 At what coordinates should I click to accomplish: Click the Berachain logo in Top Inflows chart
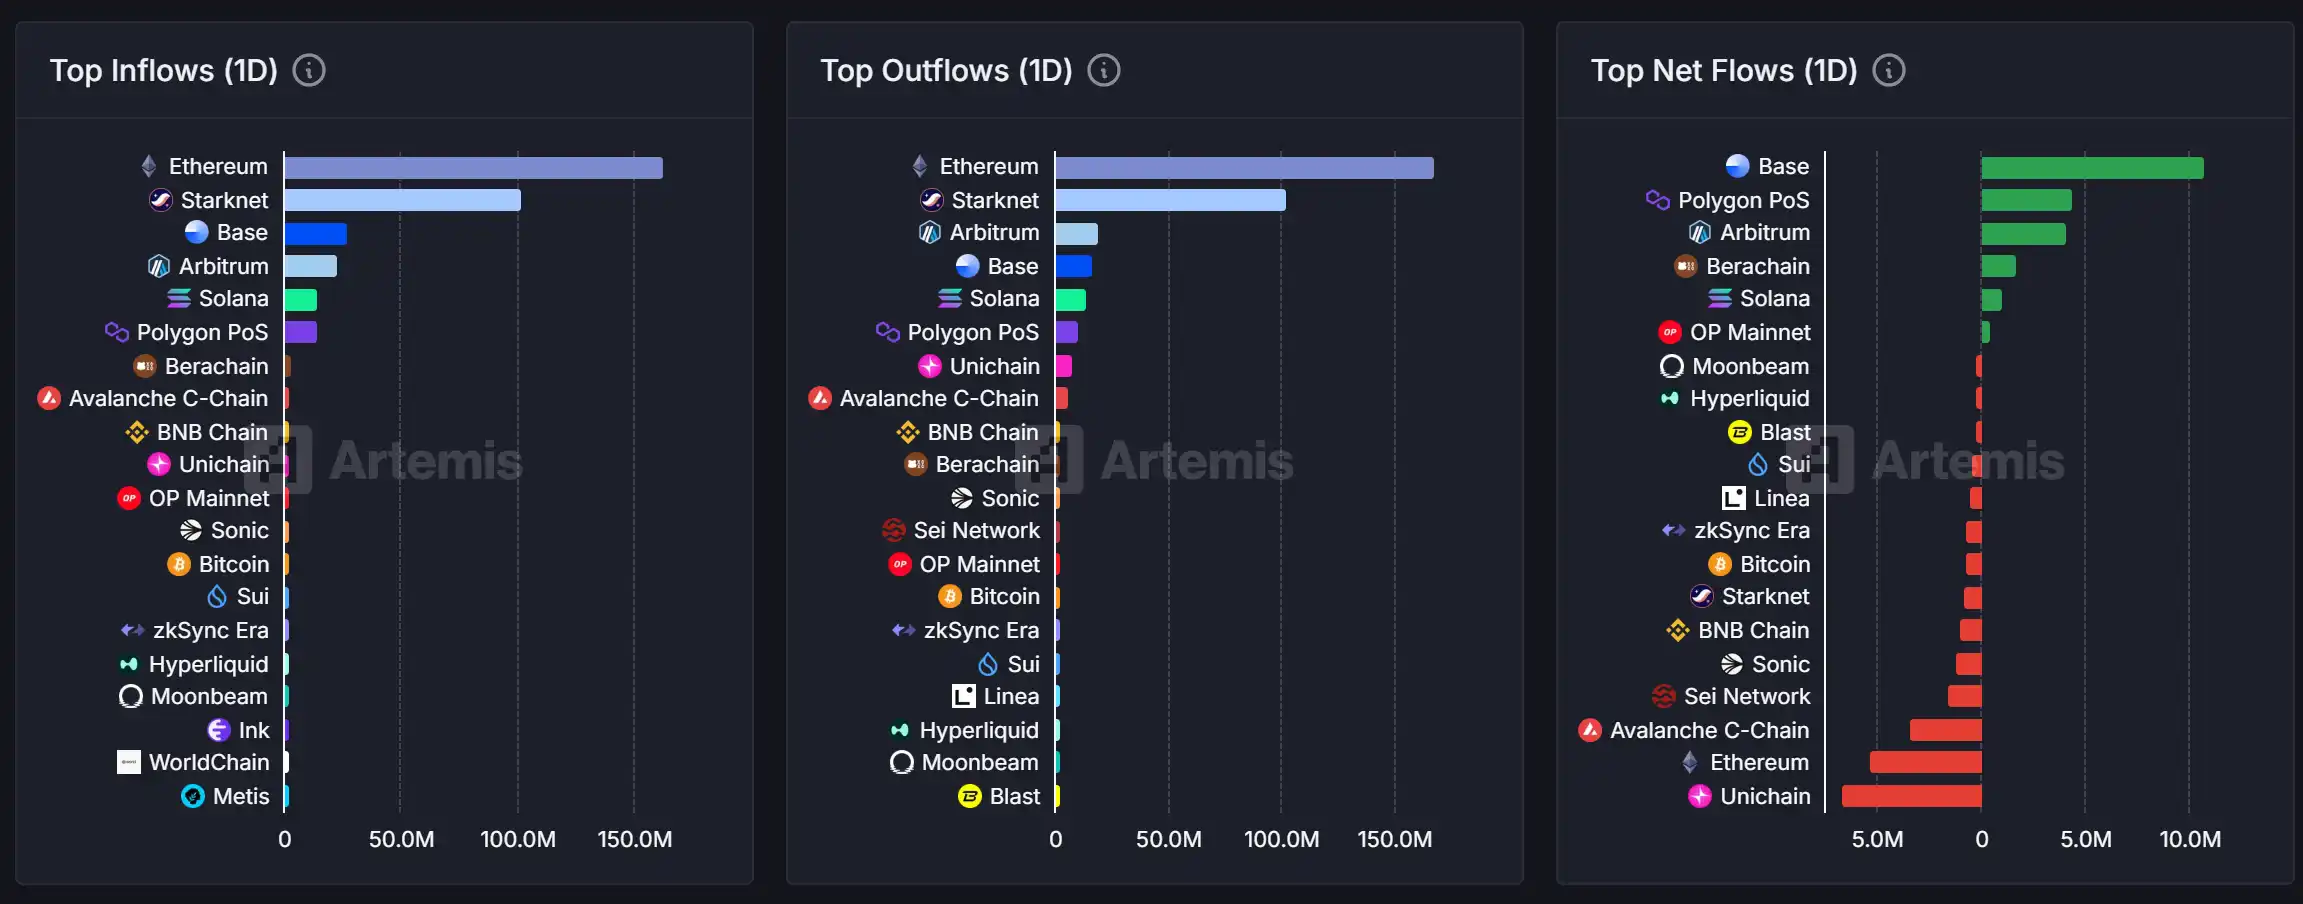(145, 366)
